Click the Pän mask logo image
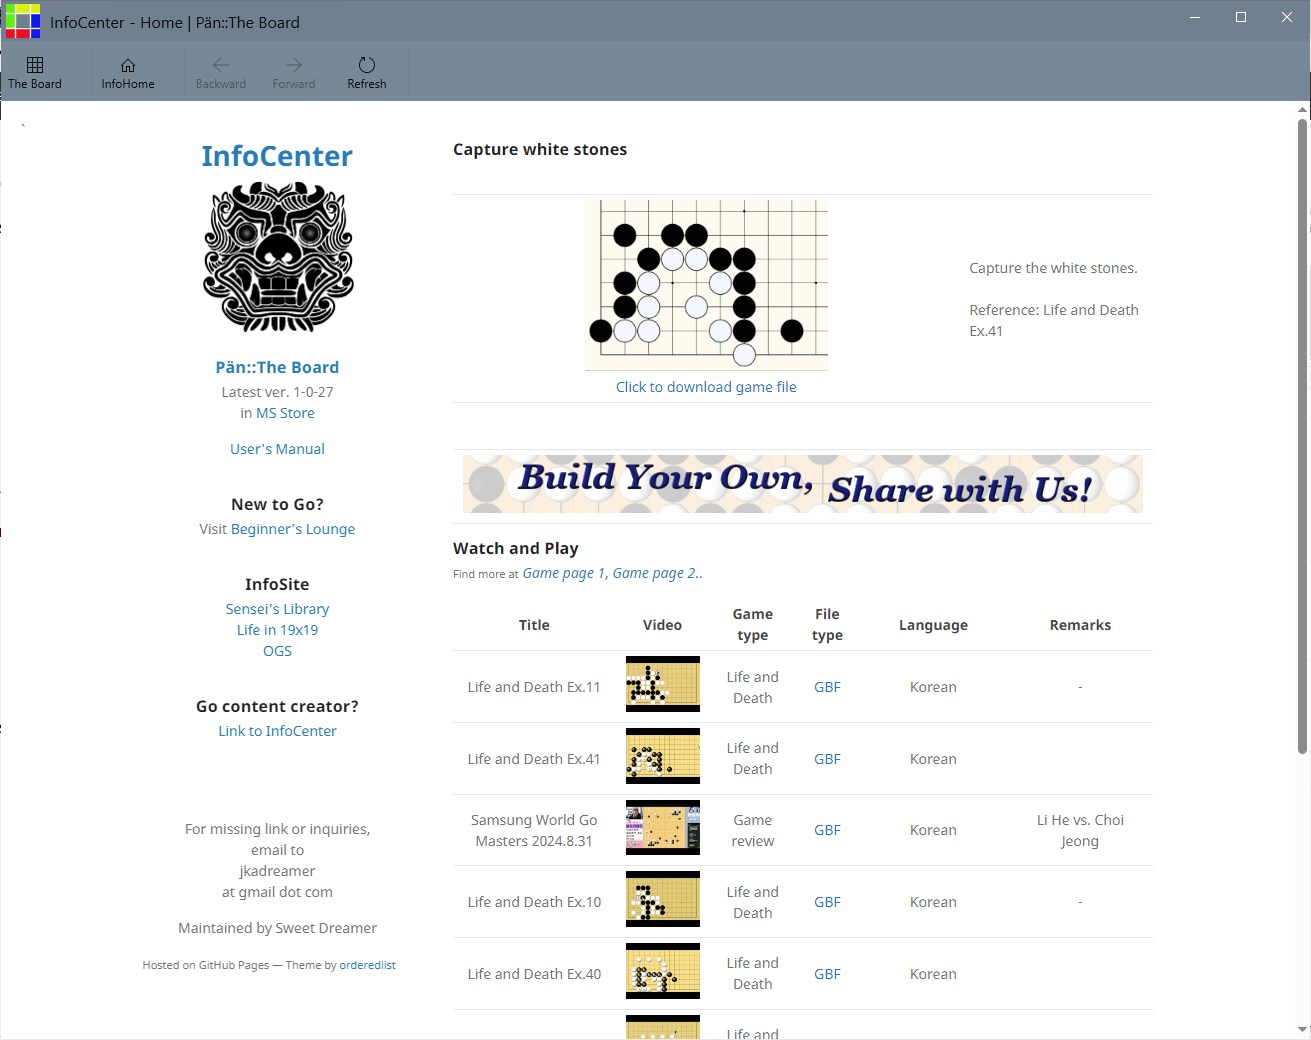1311x1040 pixels. pos(278,257)
